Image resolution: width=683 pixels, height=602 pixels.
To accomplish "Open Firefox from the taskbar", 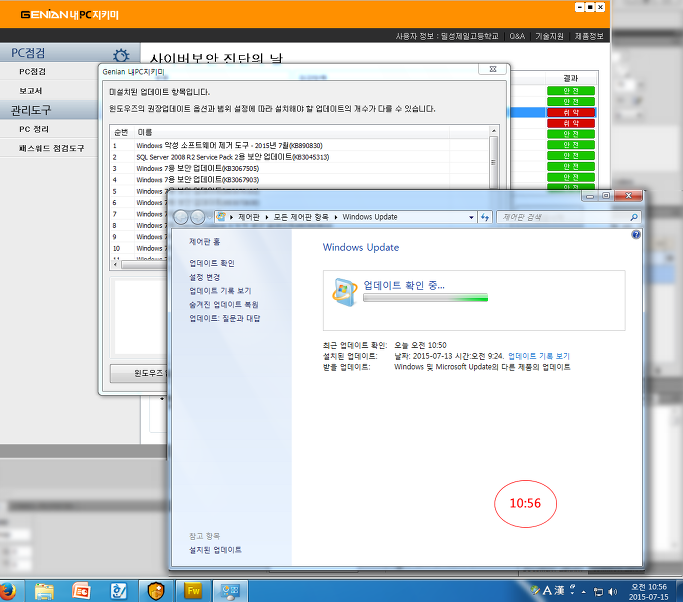I will pos(7,591).
